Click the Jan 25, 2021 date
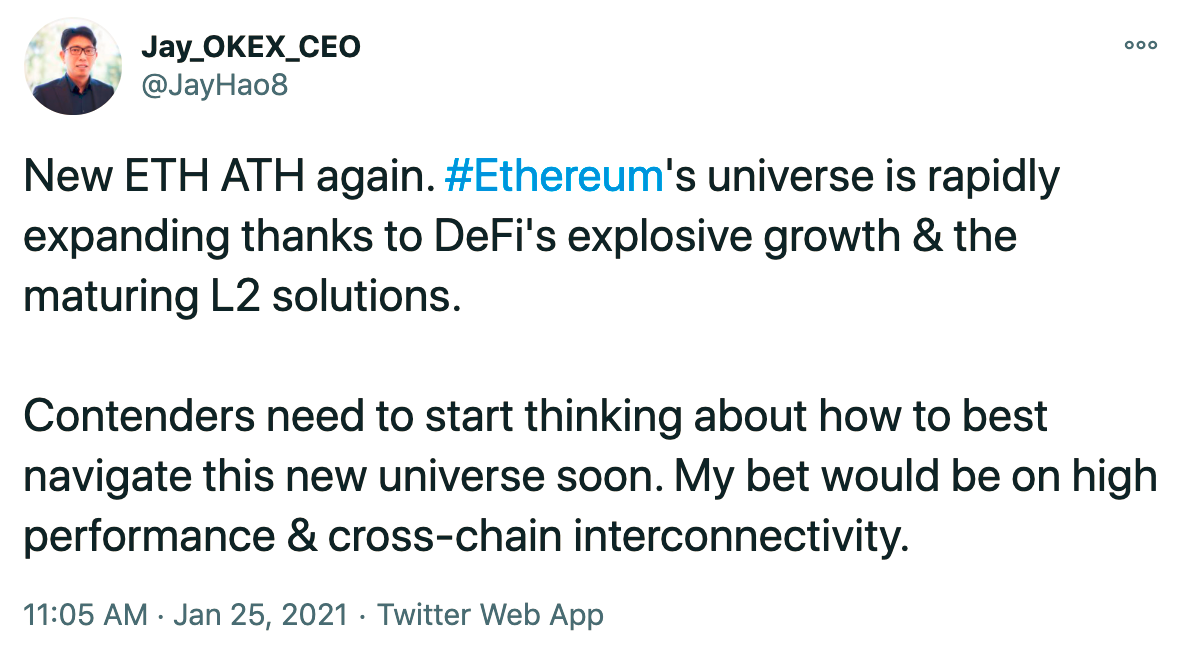 pos(261,614)
